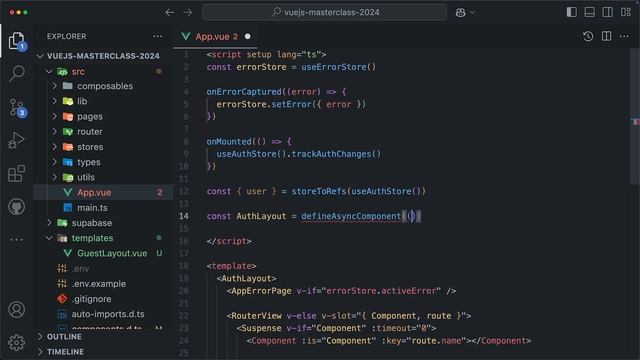Split the editor to the right
Viewport: 640px width, 360px height.
click(607, 36)
